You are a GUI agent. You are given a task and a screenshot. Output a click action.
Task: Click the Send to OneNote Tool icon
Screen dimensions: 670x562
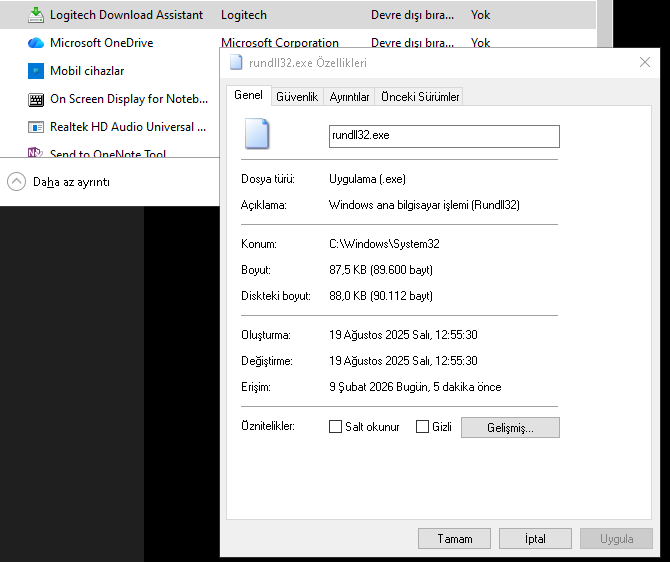(x=35, y=152)
